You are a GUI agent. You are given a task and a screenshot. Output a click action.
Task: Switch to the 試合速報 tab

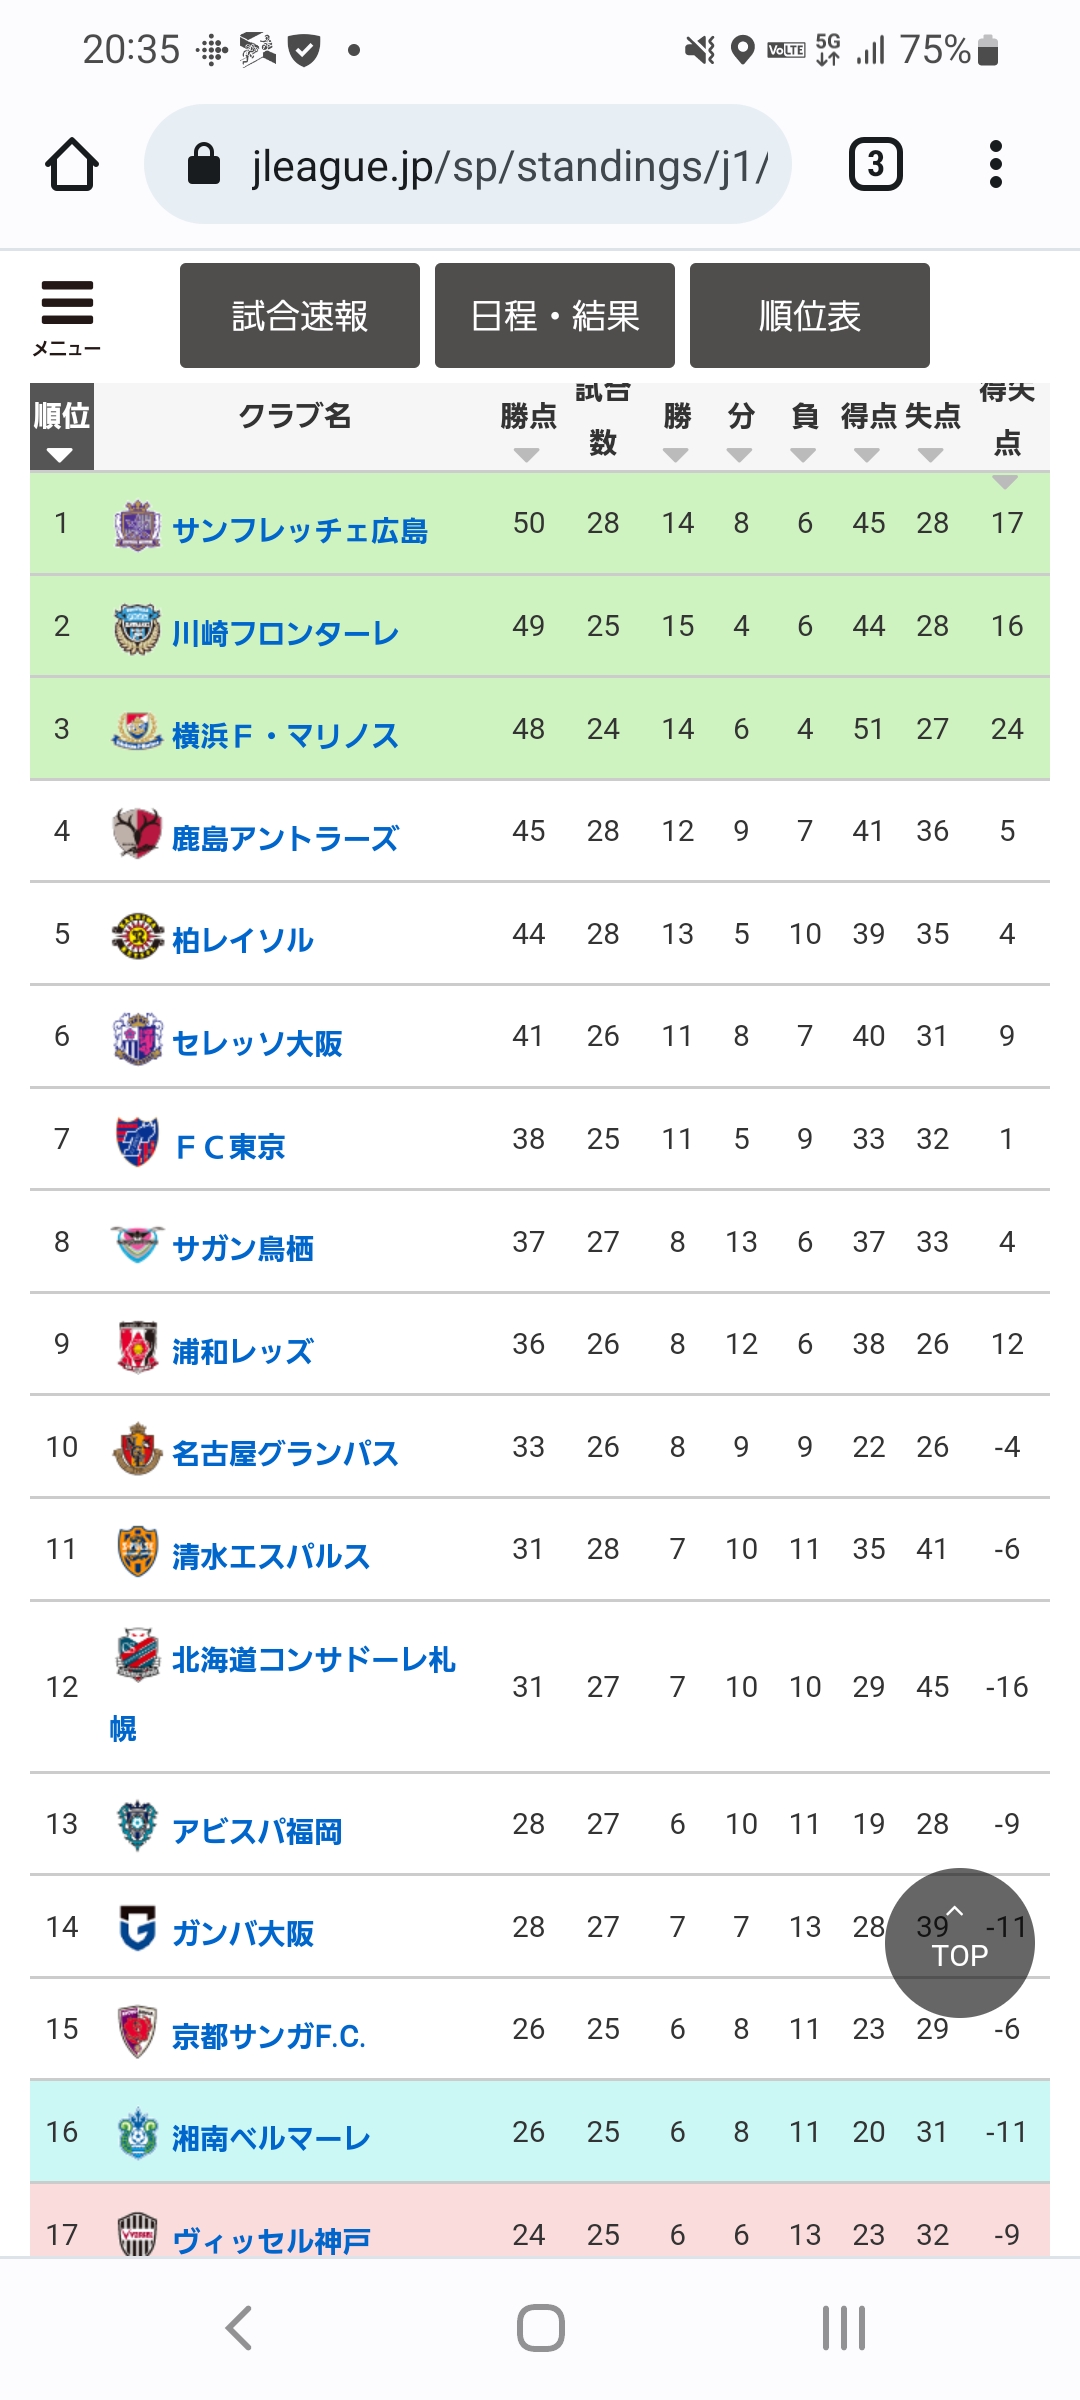(300, 316)
